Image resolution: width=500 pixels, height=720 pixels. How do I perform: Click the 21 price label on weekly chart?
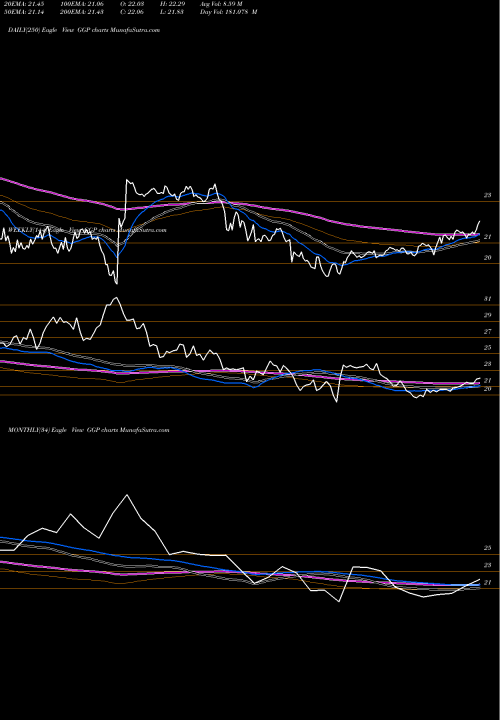click(x=488, y=381)
